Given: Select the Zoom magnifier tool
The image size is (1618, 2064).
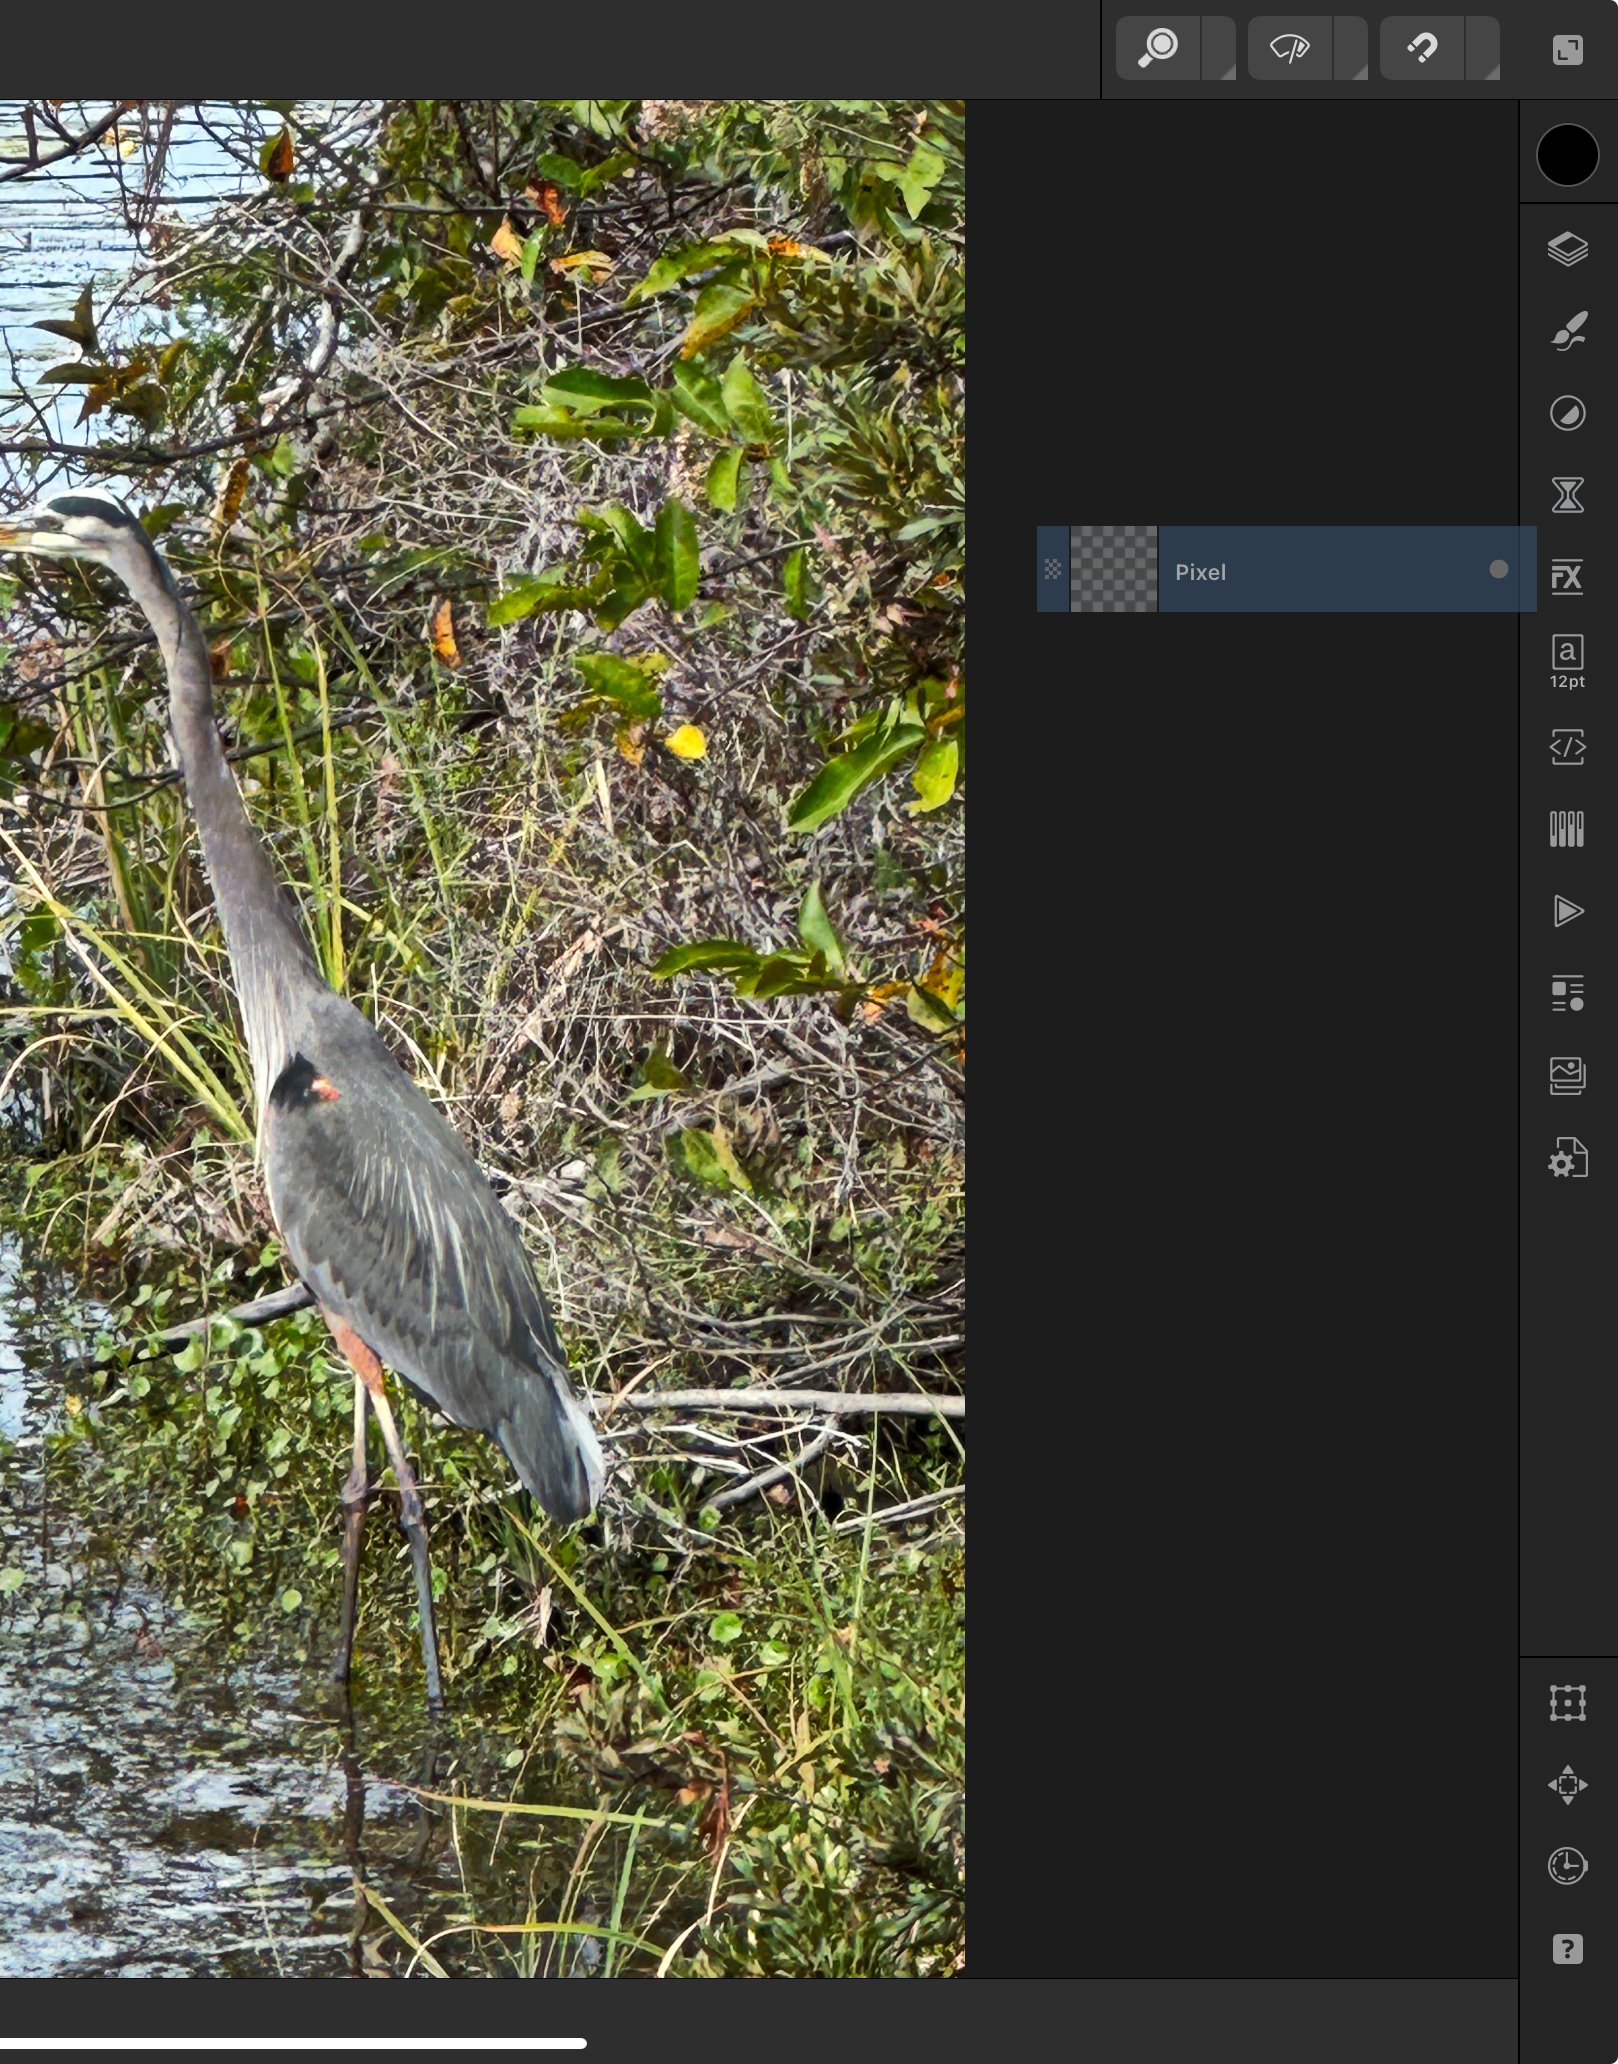Looking at the screenshot, I should [1158, 48].
